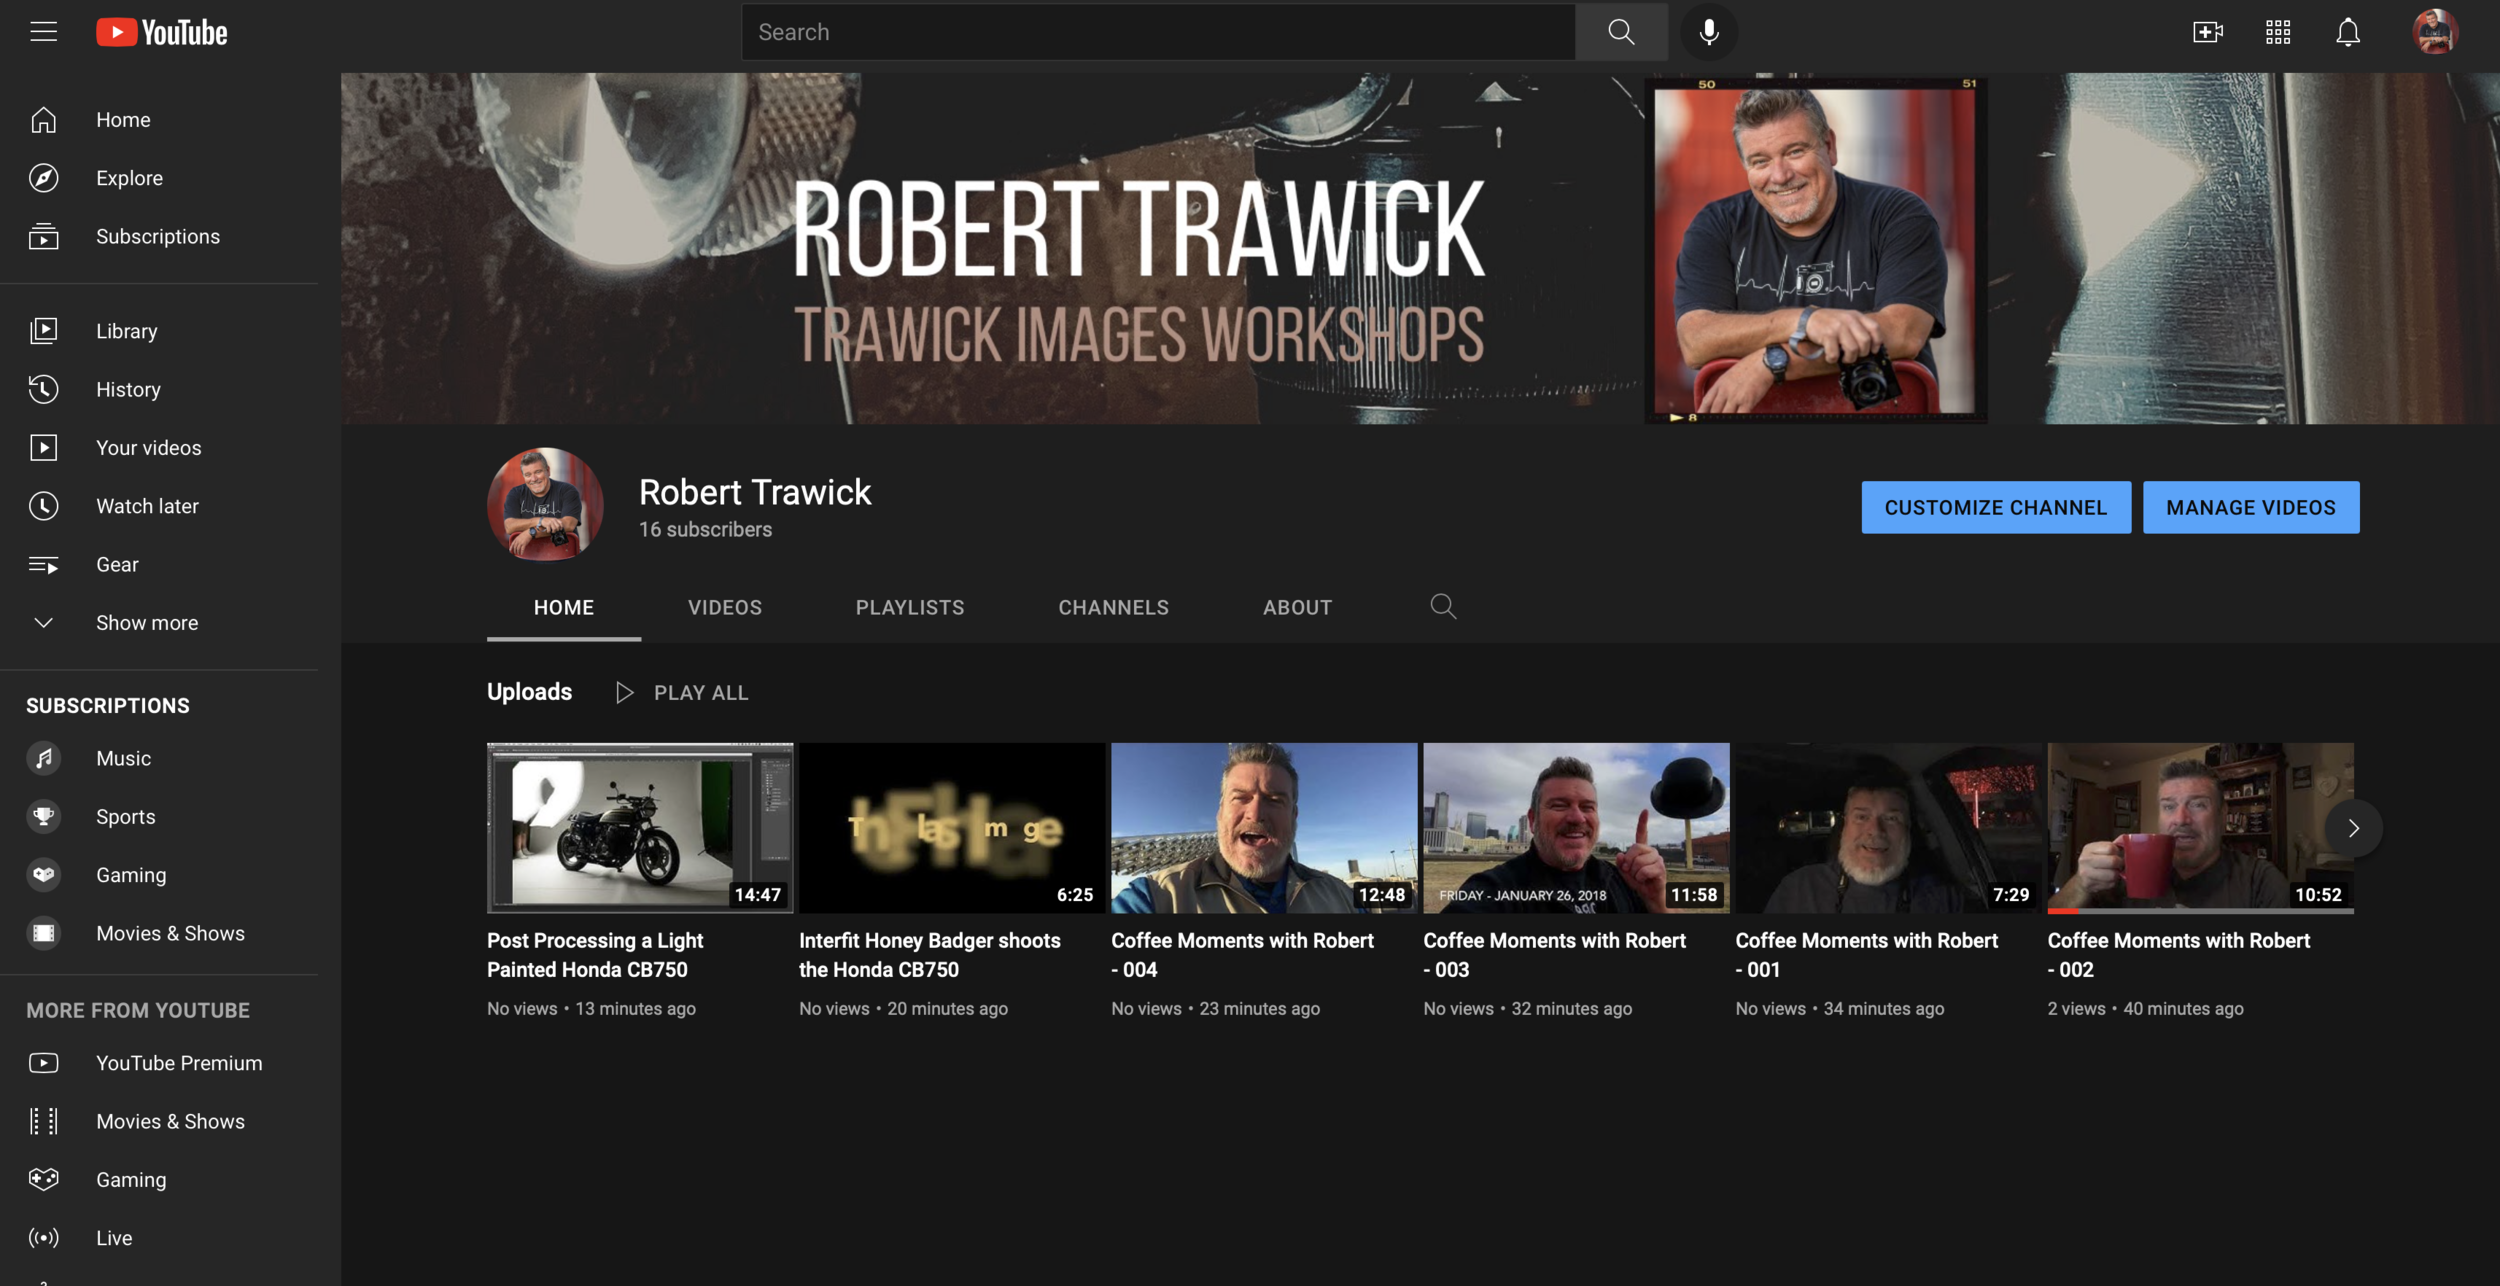The width and height of the screenshot is (2500, 1286).
Task: Open the YouTube apps grid icon
Action: pyautogui.click(x=2277, y=32)
